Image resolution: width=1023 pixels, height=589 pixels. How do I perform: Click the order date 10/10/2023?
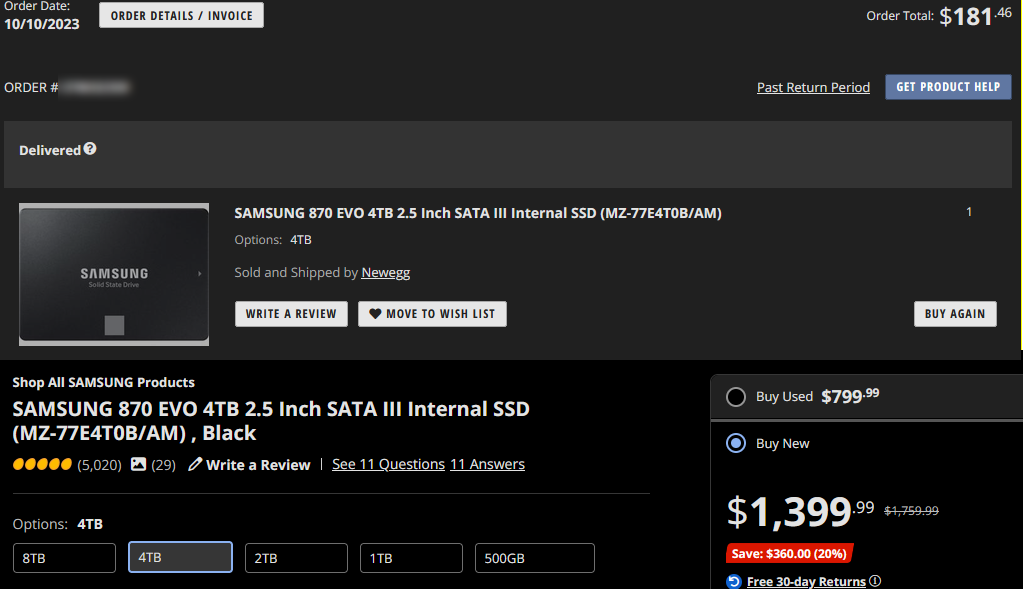point(42,24)
